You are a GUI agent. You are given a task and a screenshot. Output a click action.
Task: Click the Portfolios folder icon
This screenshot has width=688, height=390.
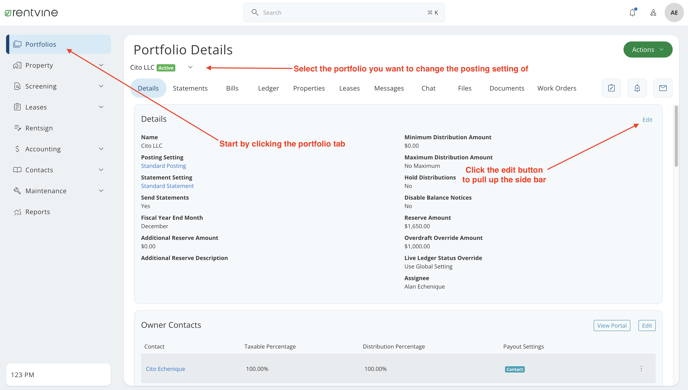point(18,44)
